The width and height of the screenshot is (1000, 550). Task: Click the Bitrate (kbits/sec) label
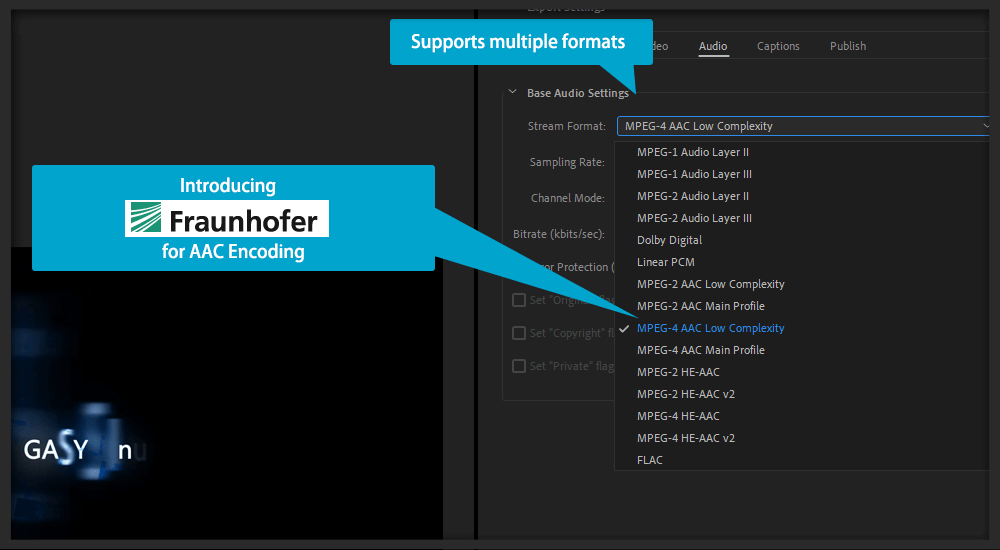click(559, 234)
